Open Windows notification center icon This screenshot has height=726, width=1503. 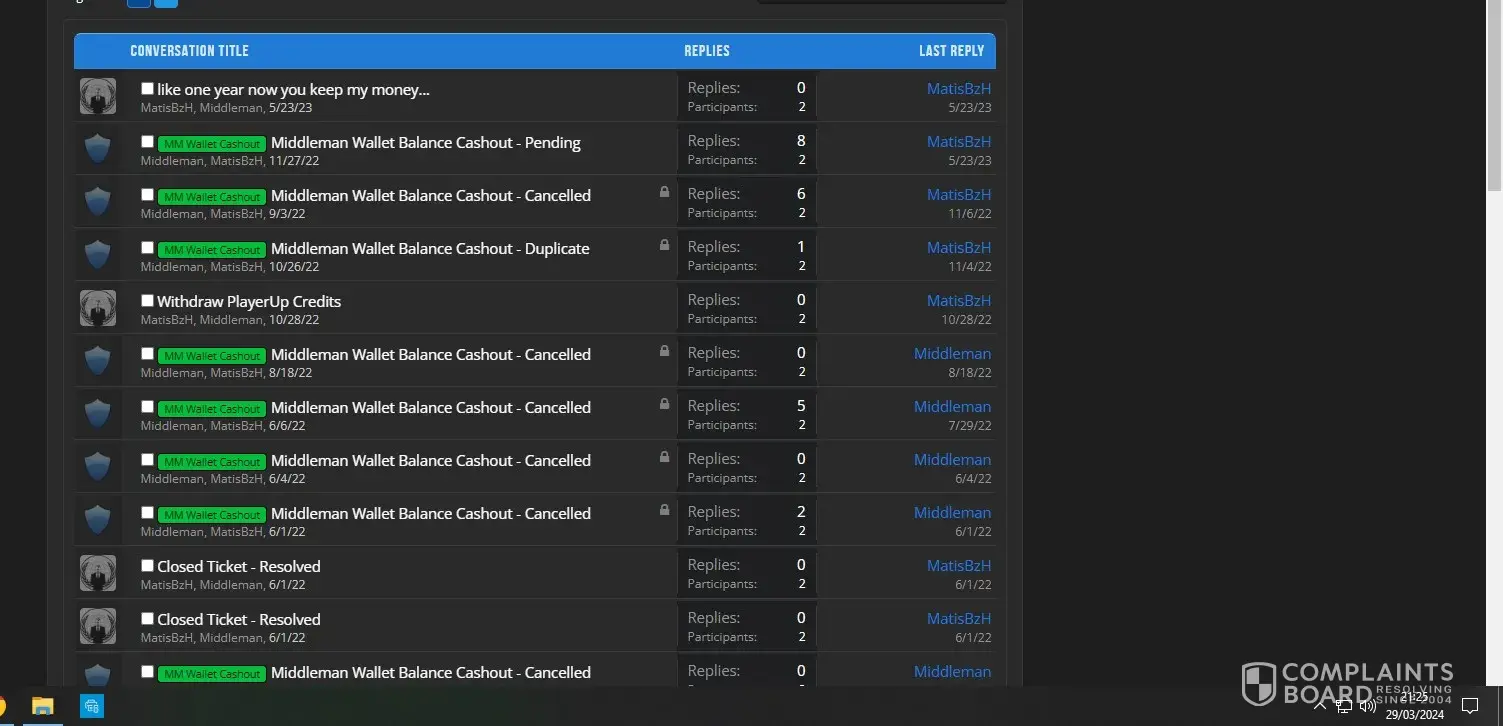[x=1469, y=706]
